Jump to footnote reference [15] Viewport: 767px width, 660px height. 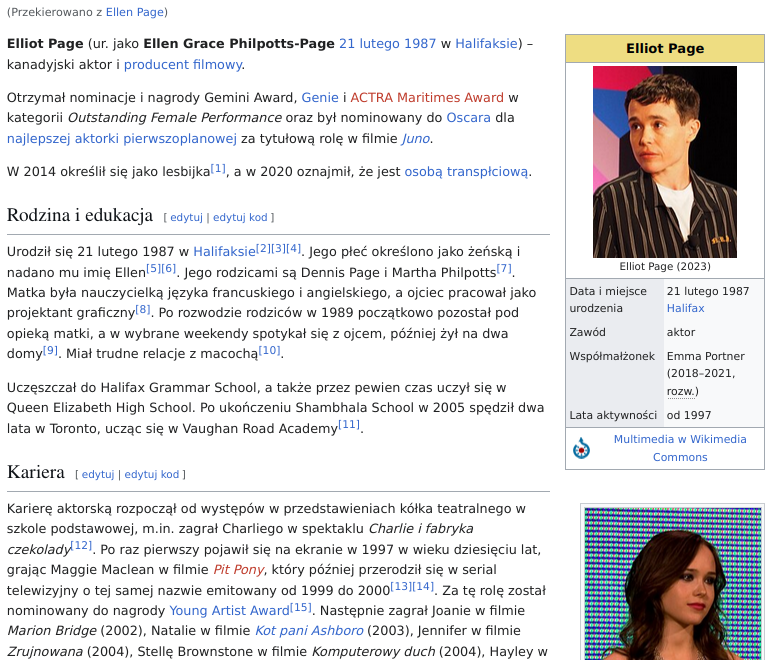tap(301, 608)
